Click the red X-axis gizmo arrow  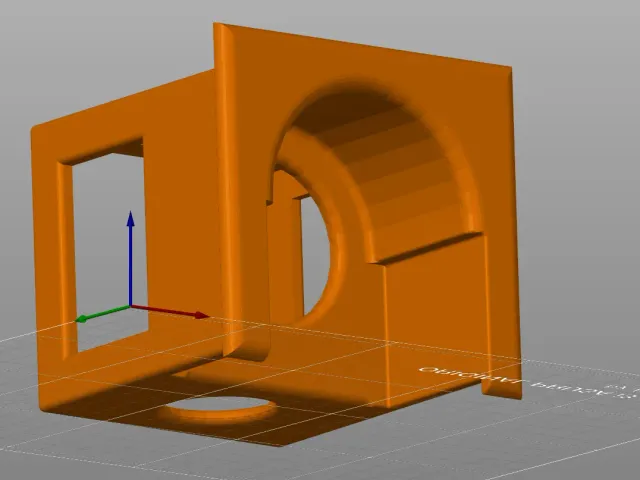(171, 311)
